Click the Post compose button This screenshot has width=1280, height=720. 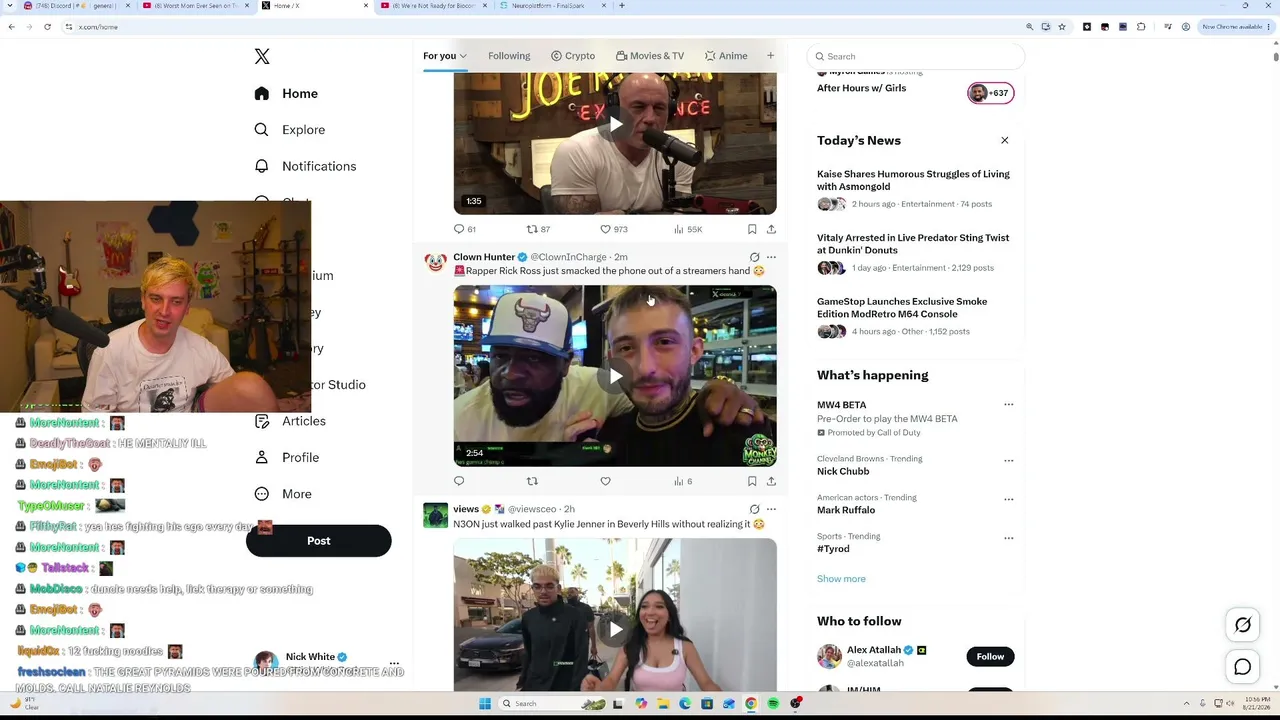pyautogui.click(x=318, y=541)
